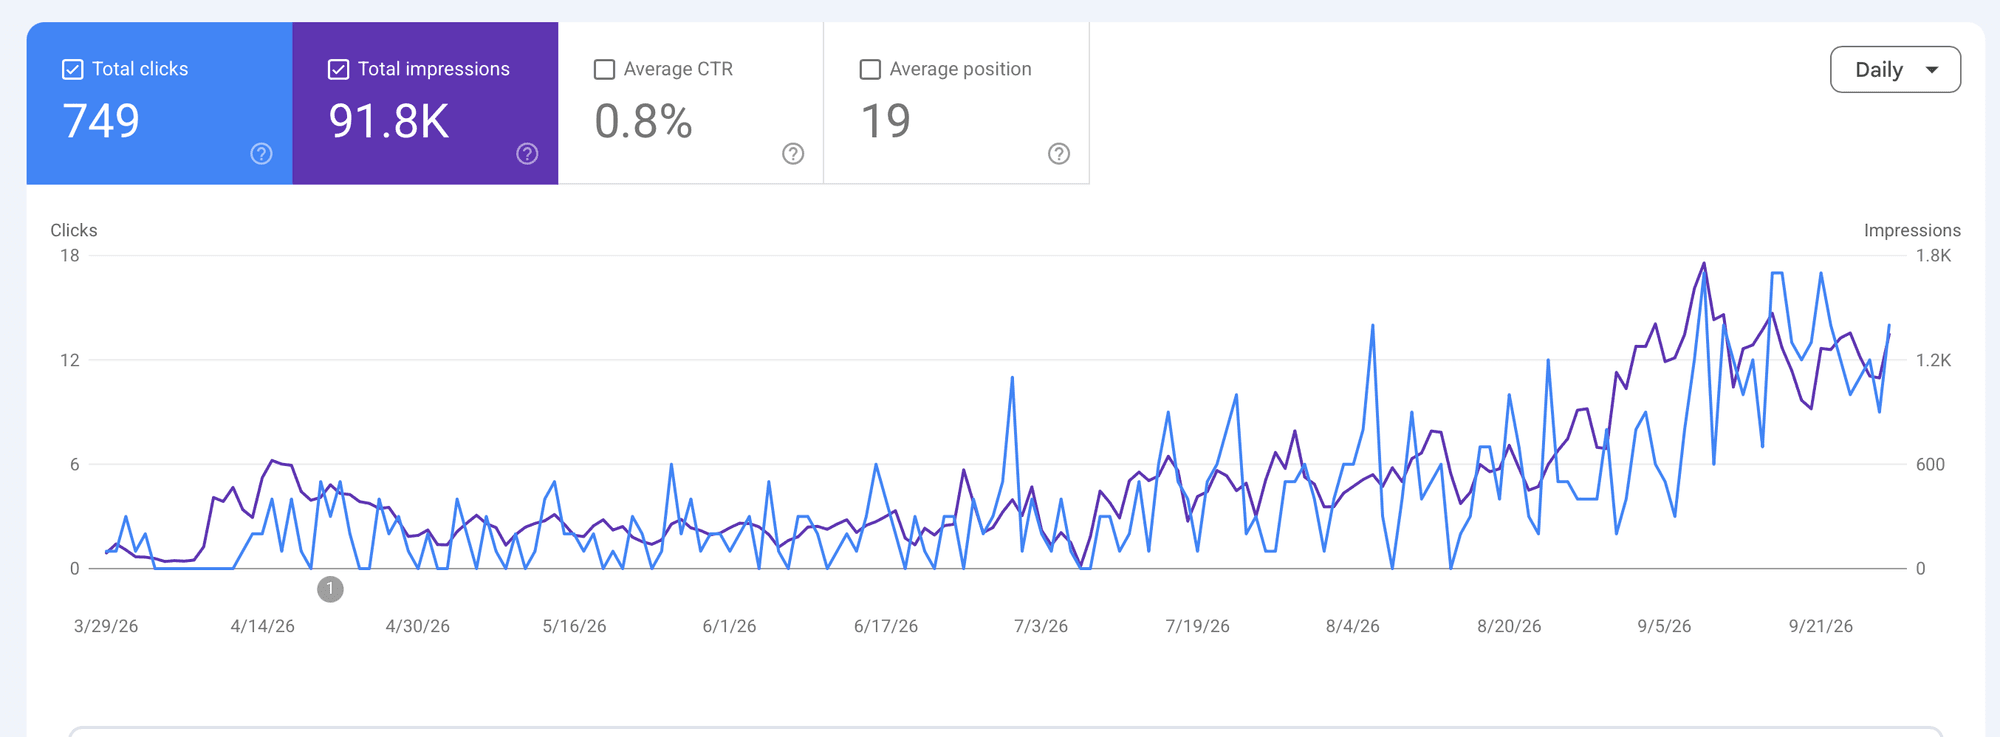Screen dimensions: 2000x737
Task: Open help for Average position metric
Action: click(1059, 154)
